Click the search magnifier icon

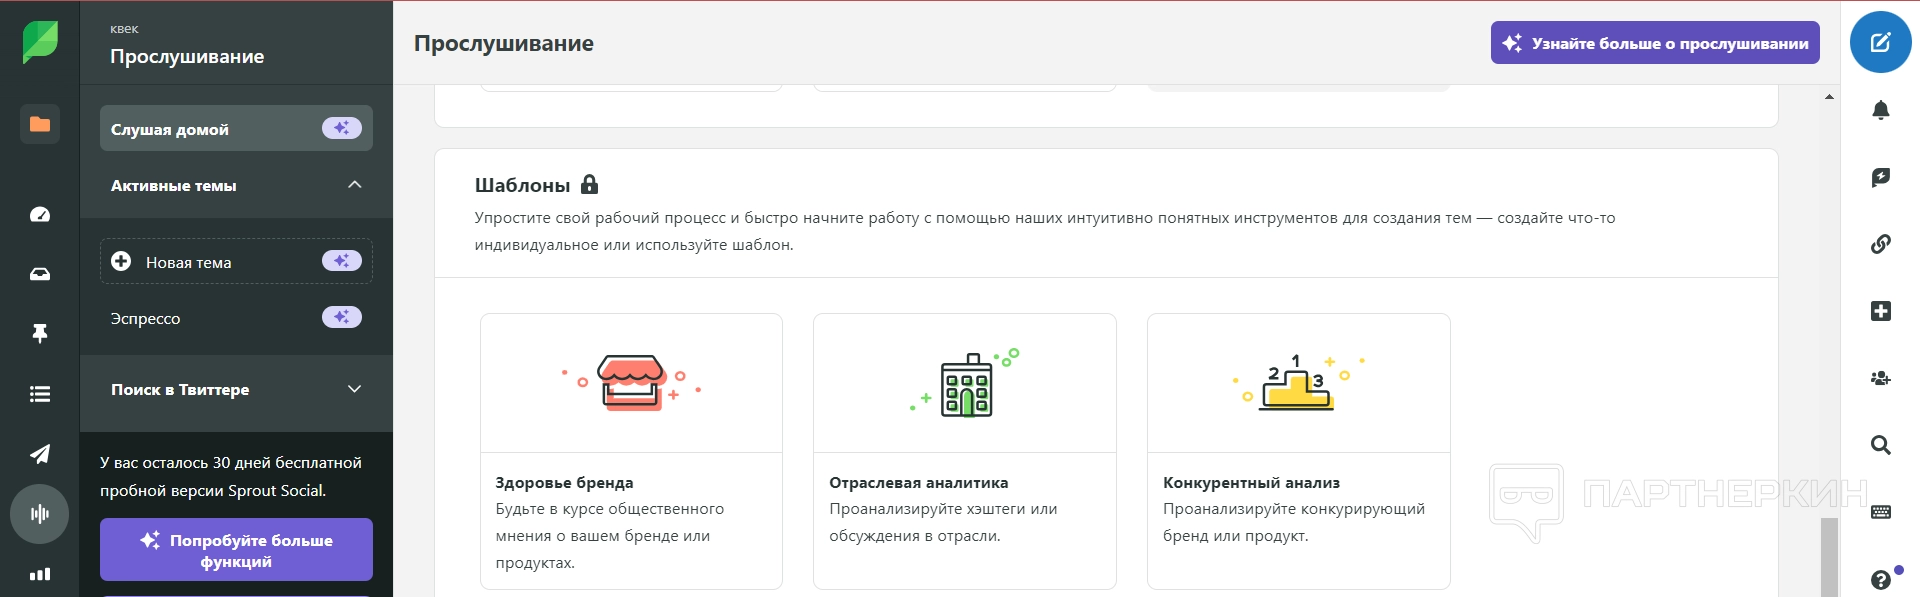1880,445
